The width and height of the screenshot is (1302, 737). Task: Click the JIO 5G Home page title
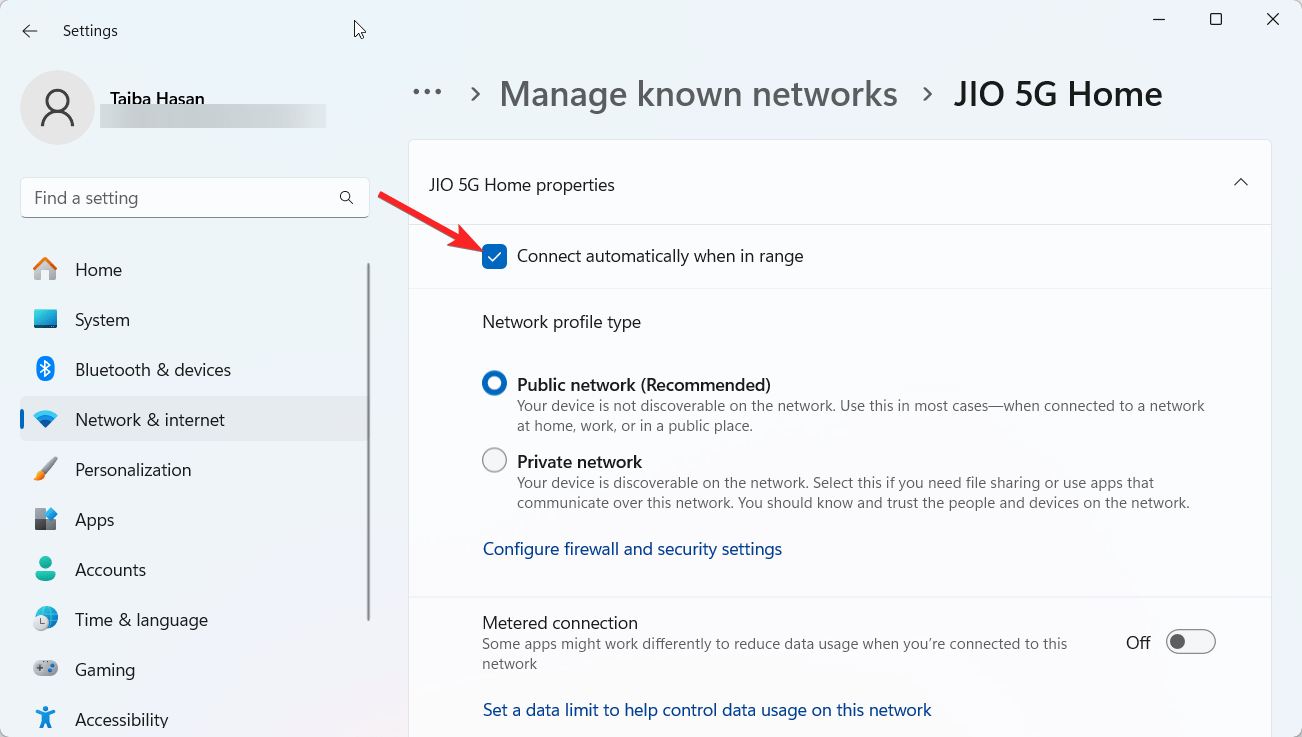point(1058,94)
